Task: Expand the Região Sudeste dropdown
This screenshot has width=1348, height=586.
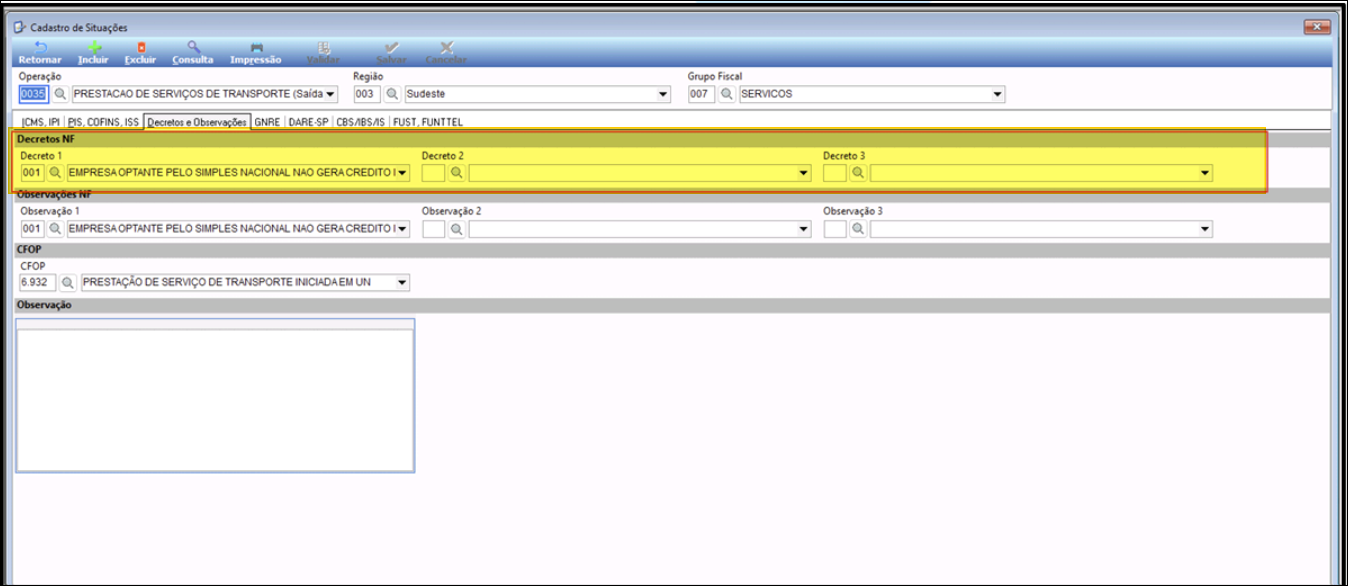Action: pyautogui.click(x=663, y=94)
